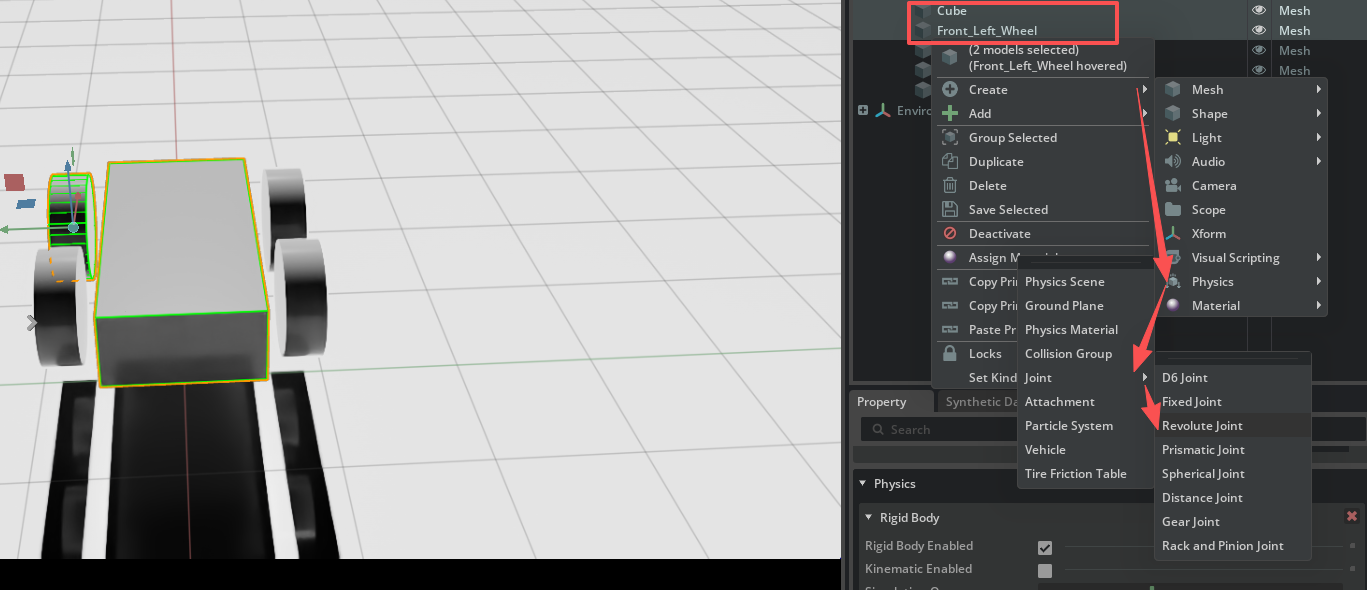The height and width of the screenshot is (590, 1367).
Task: Enable Kinematic Enabled in Rigid Body settings
Action: (1045, 569)
